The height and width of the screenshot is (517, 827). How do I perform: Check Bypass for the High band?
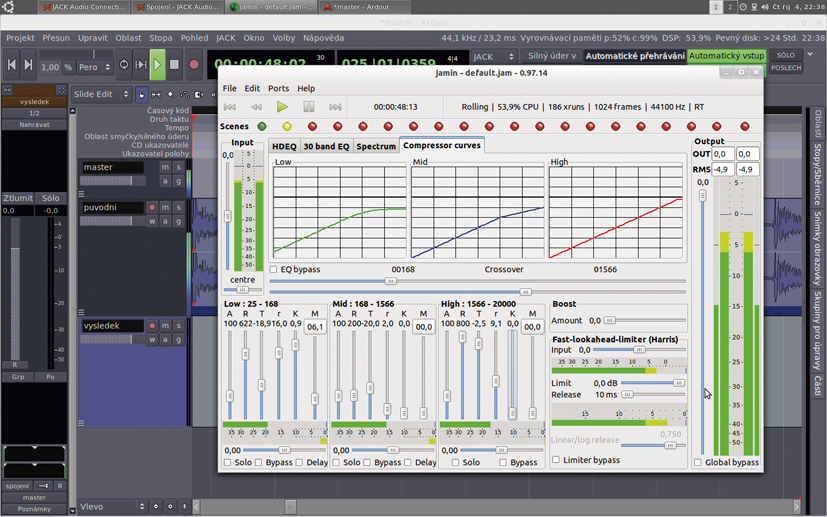pyautogui.click(x=503, y=463)
